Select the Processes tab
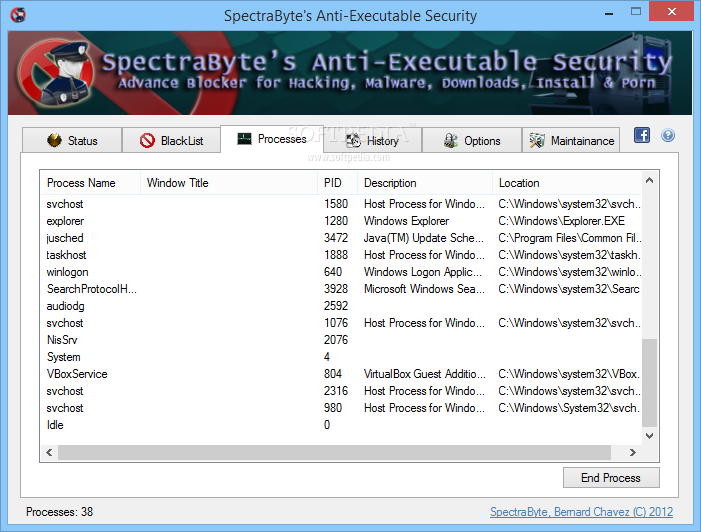 click(272, 139)
